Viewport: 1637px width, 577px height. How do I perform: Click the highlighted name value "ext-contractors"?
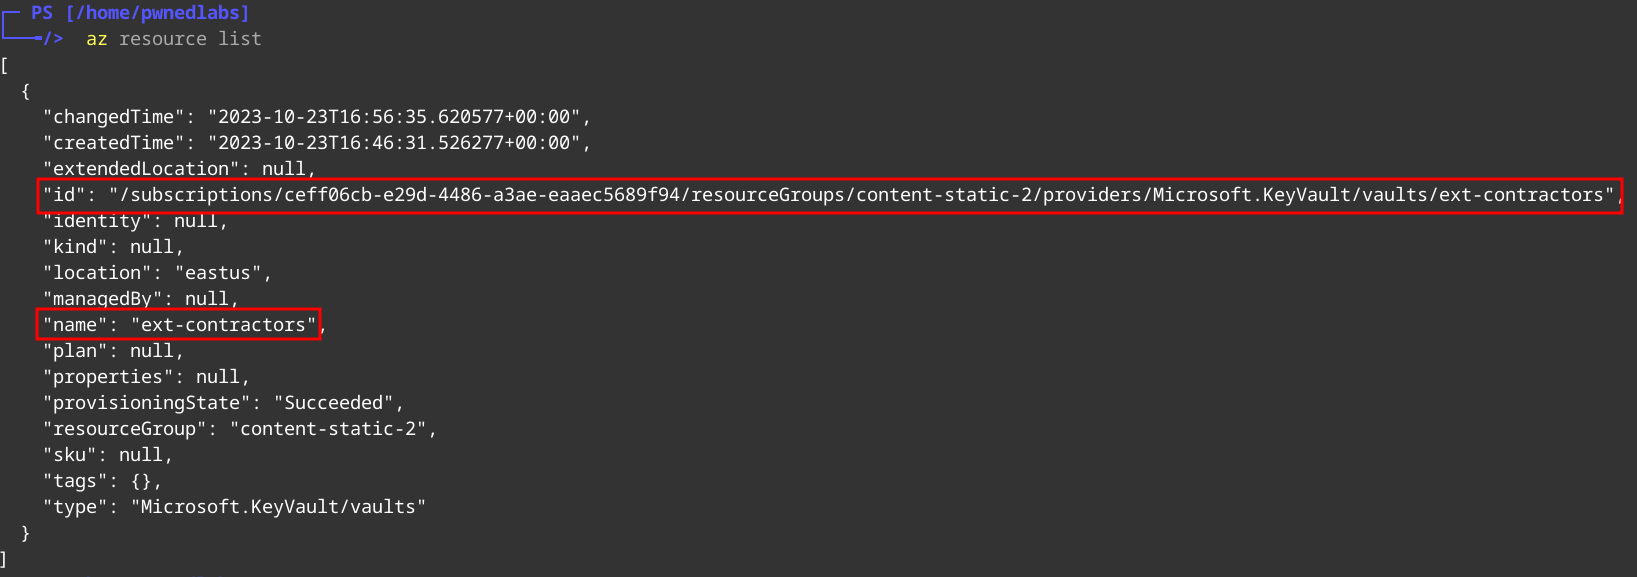(x=223, y=325)
